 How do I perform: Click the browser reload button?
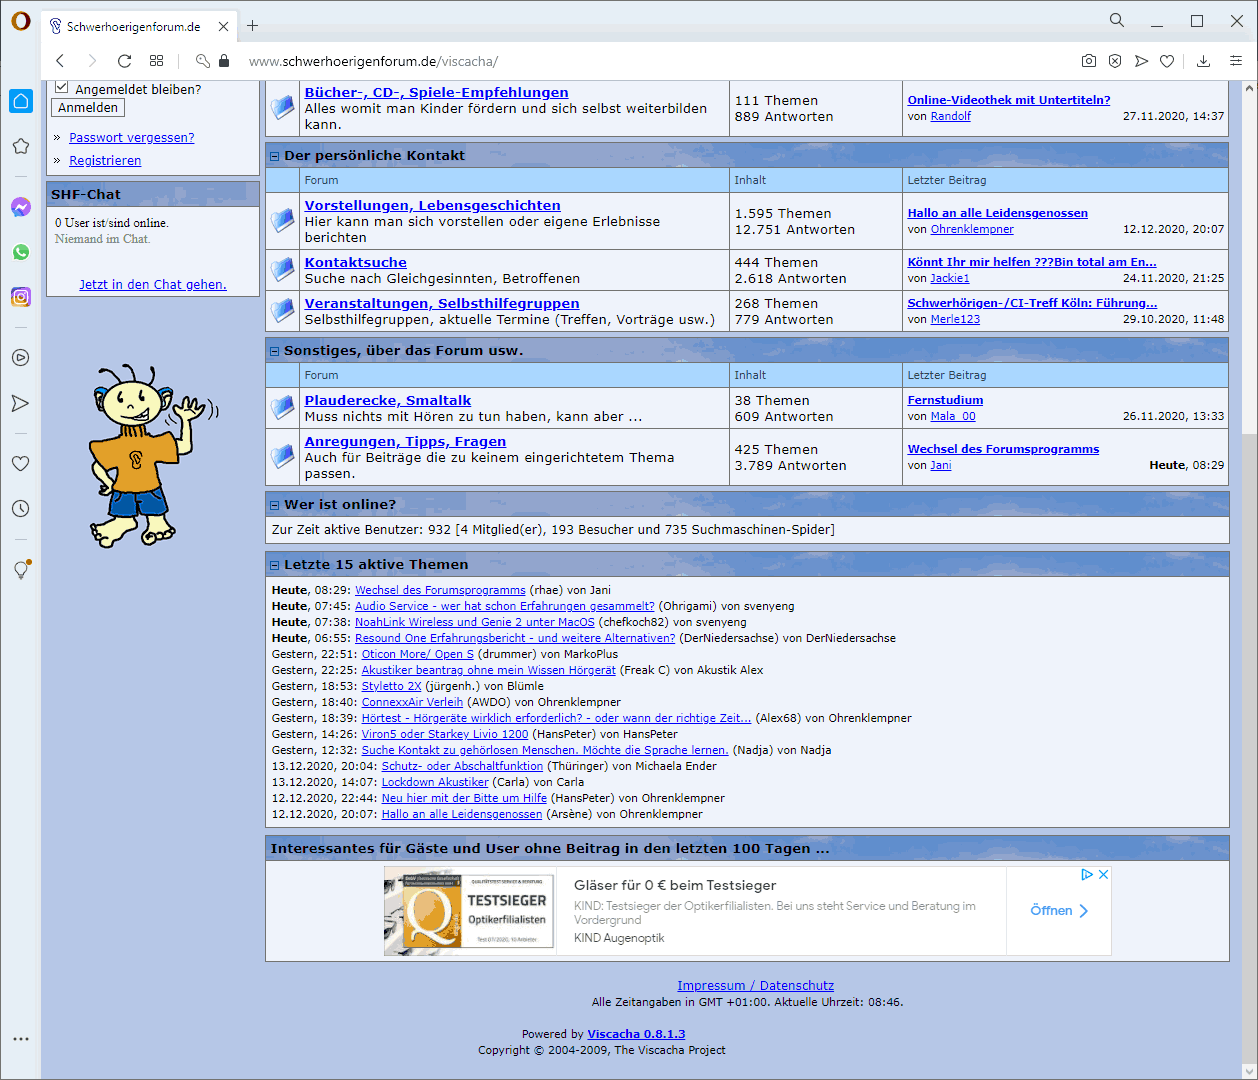(x=124, y=61)
